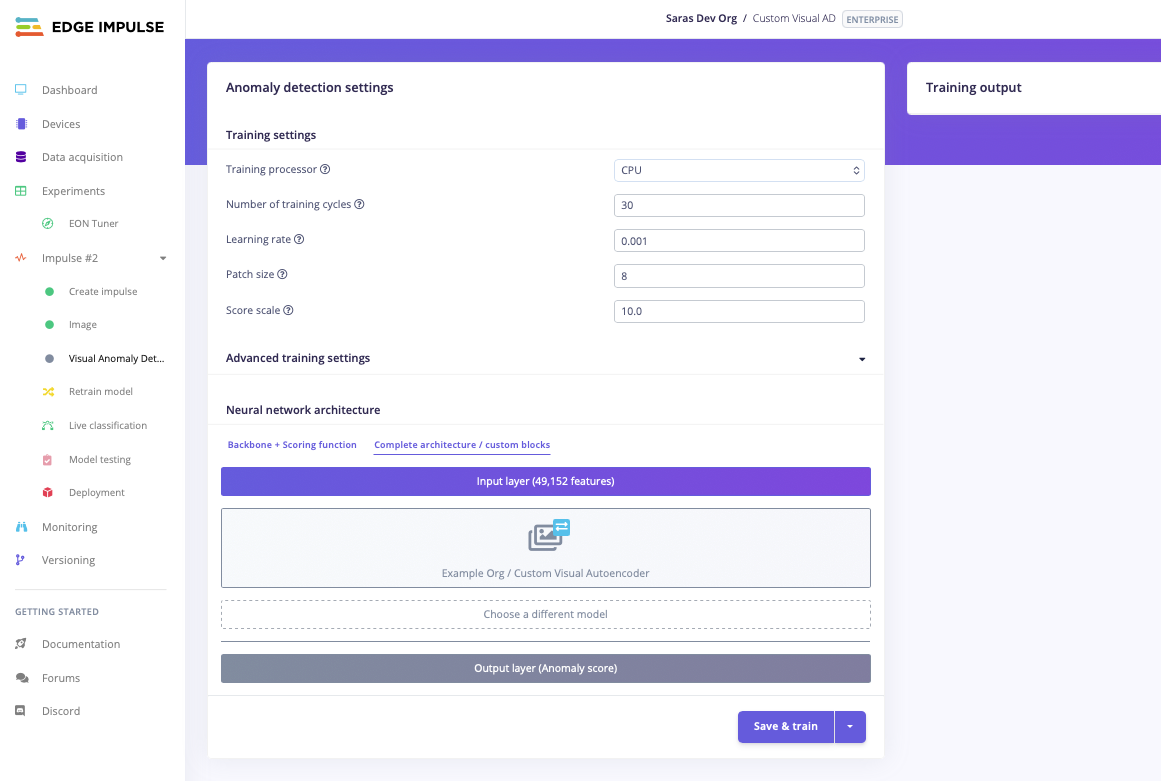Click the Model testing clipboard icon

click(47, 460)
